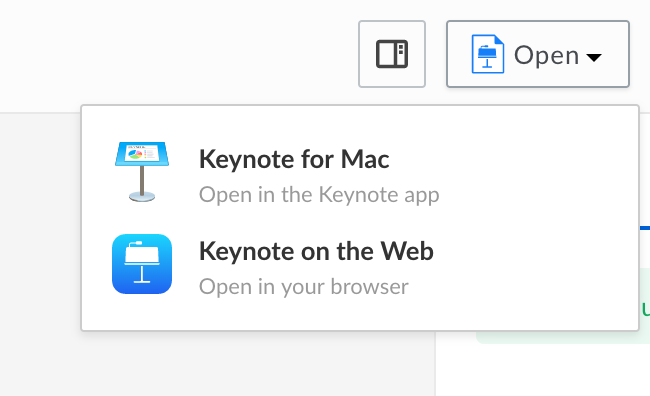Choose Keynote on the Web menu entry
This screenshot has width=650, height=396.
click(360, 265)
